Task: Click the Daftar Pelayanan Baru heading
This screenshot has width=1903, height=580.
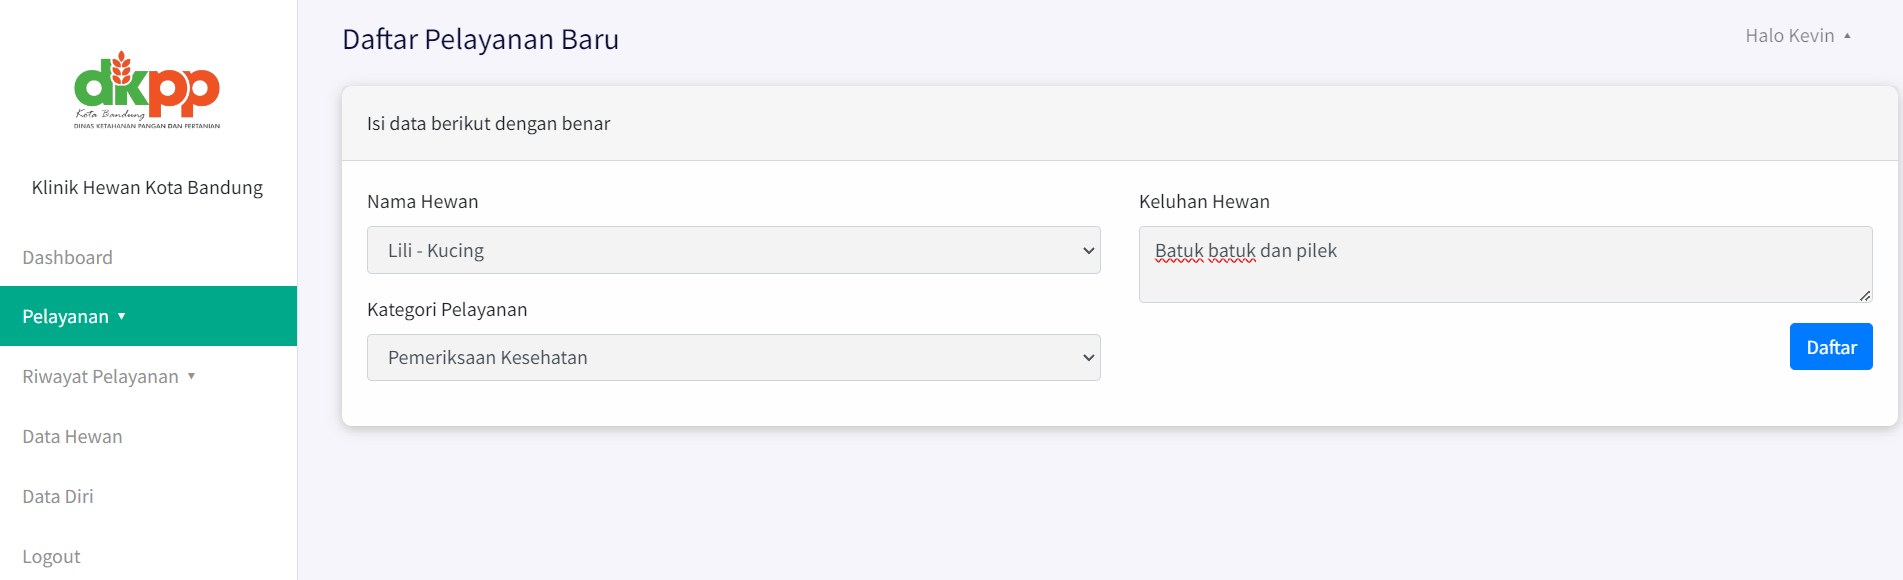Action: [480, 40]
